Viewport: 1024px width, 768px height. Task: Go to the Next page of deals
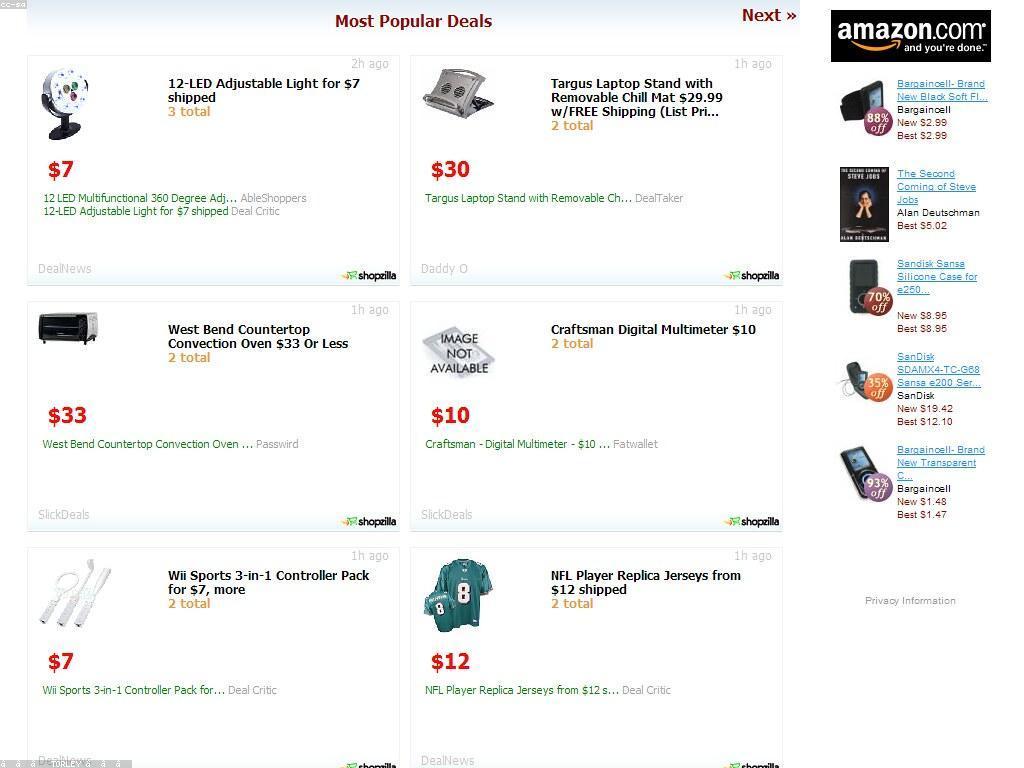tap(768, 15)
